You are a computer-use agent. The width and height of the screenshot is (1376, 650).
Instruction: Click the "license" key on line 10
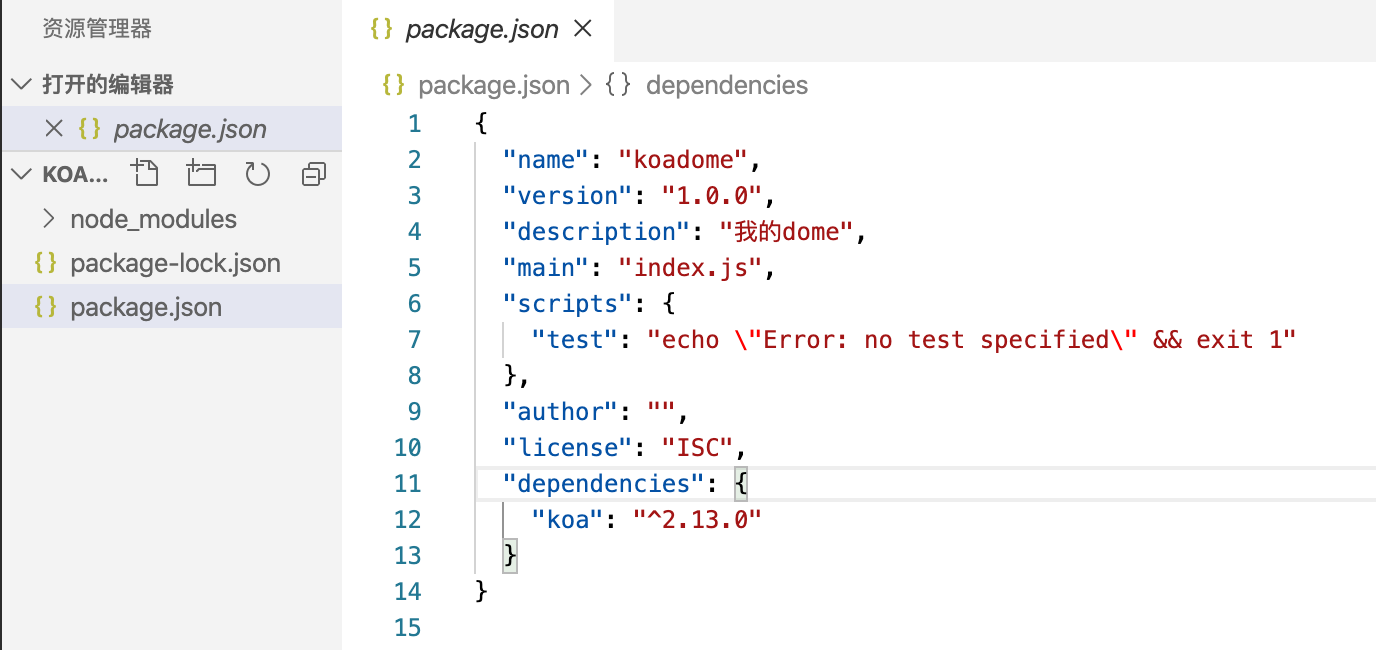click(568, 448)
